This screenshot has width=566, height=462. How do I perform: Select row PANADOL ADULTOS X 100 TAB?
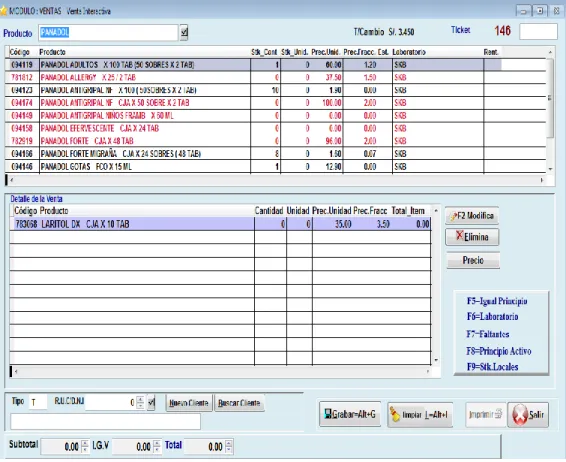[253, 65]
